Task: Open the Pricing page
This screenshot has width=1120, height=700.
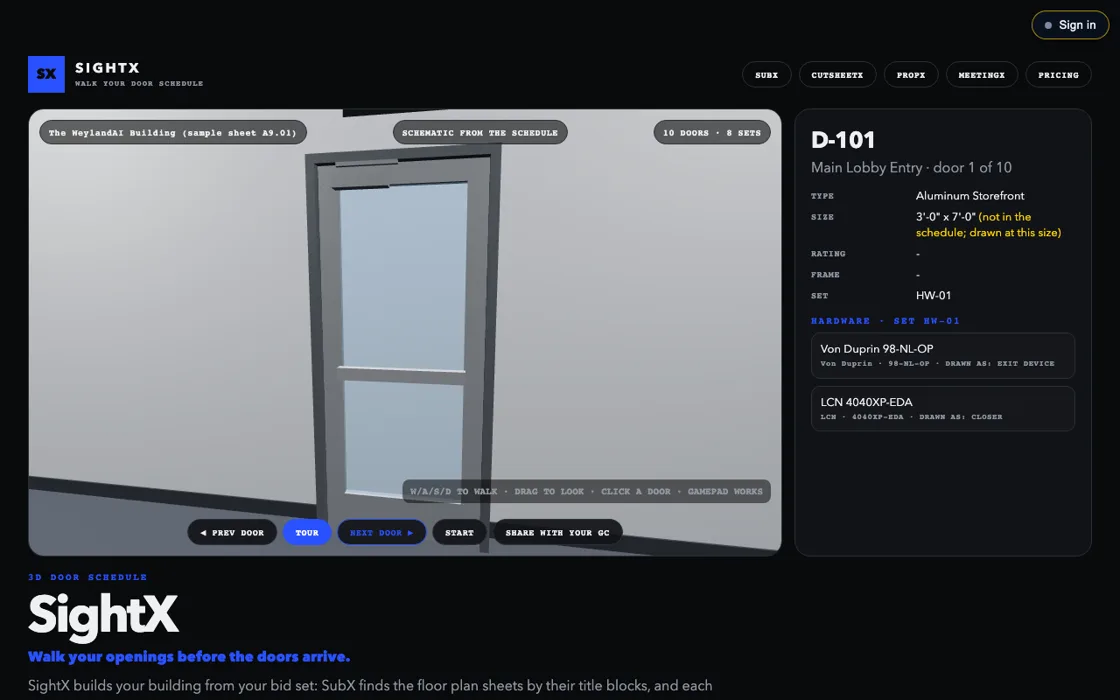Action: [x=1058, y=75]
